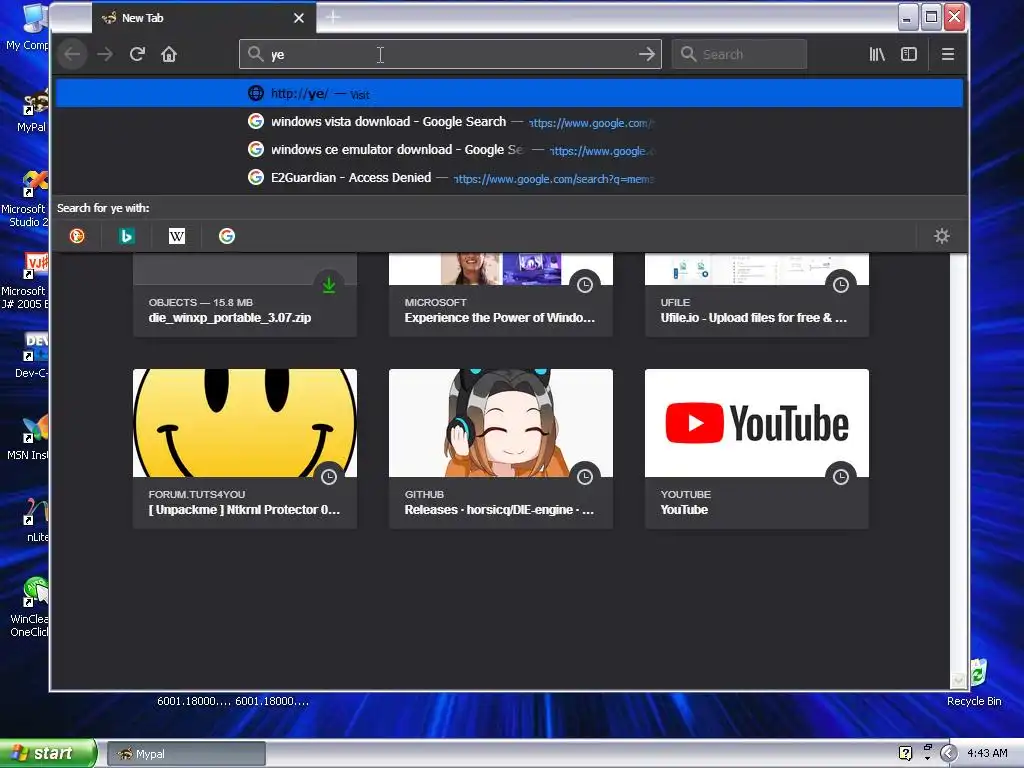Go forward with the forward arrow

pos(105,54)
